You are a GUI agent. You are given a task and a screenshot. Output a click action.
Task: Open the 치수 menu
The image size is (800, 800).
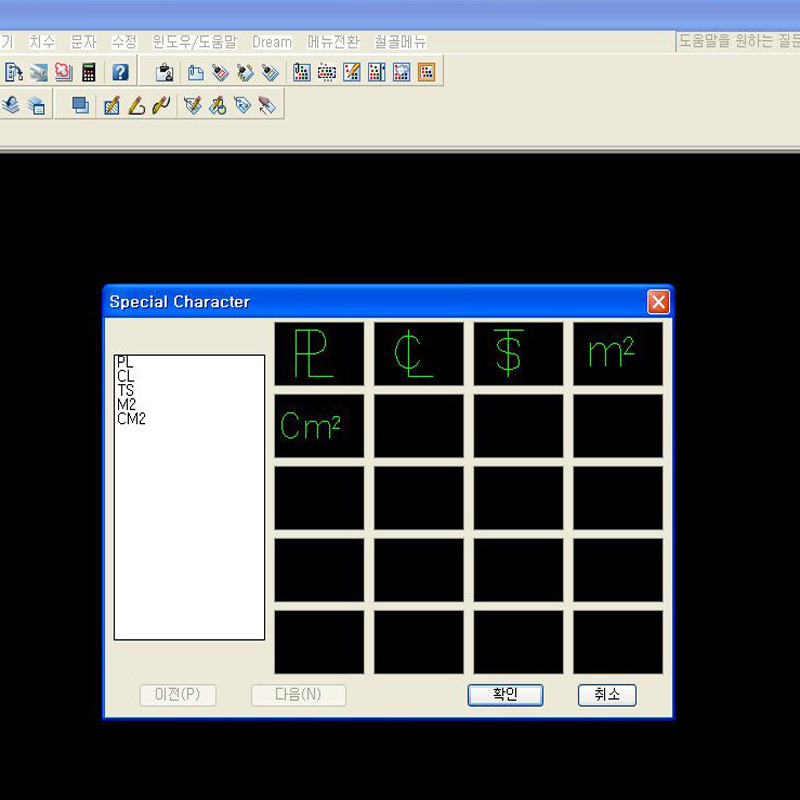42,42
